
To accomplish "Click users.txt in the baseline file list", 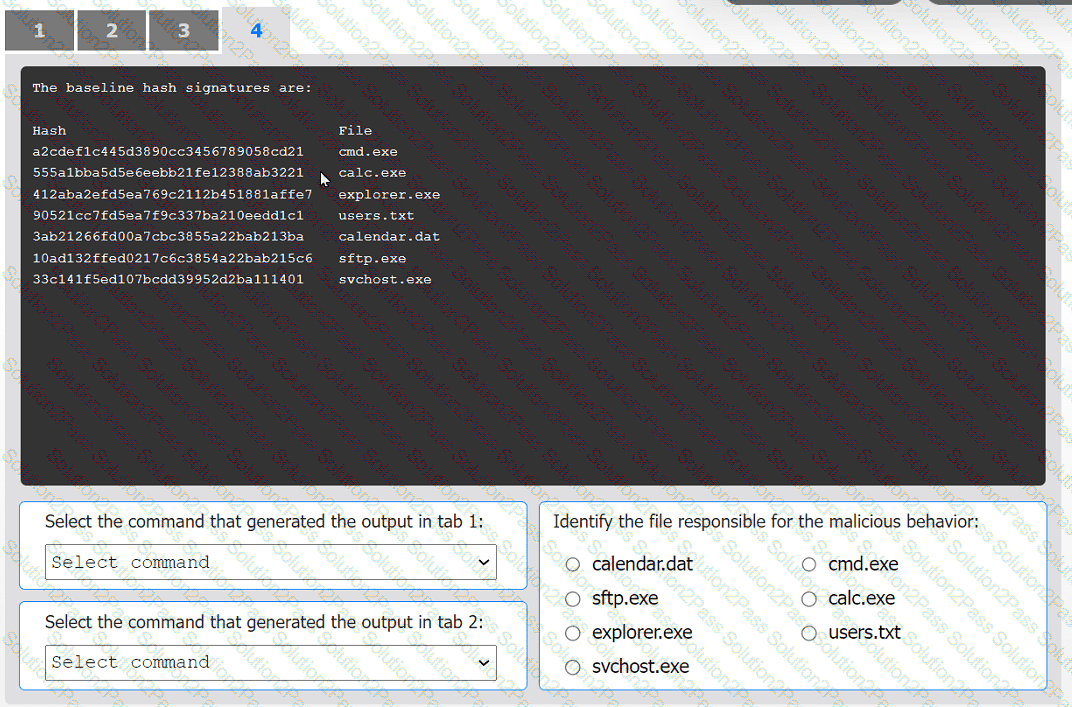I will [x=376, y=216].
